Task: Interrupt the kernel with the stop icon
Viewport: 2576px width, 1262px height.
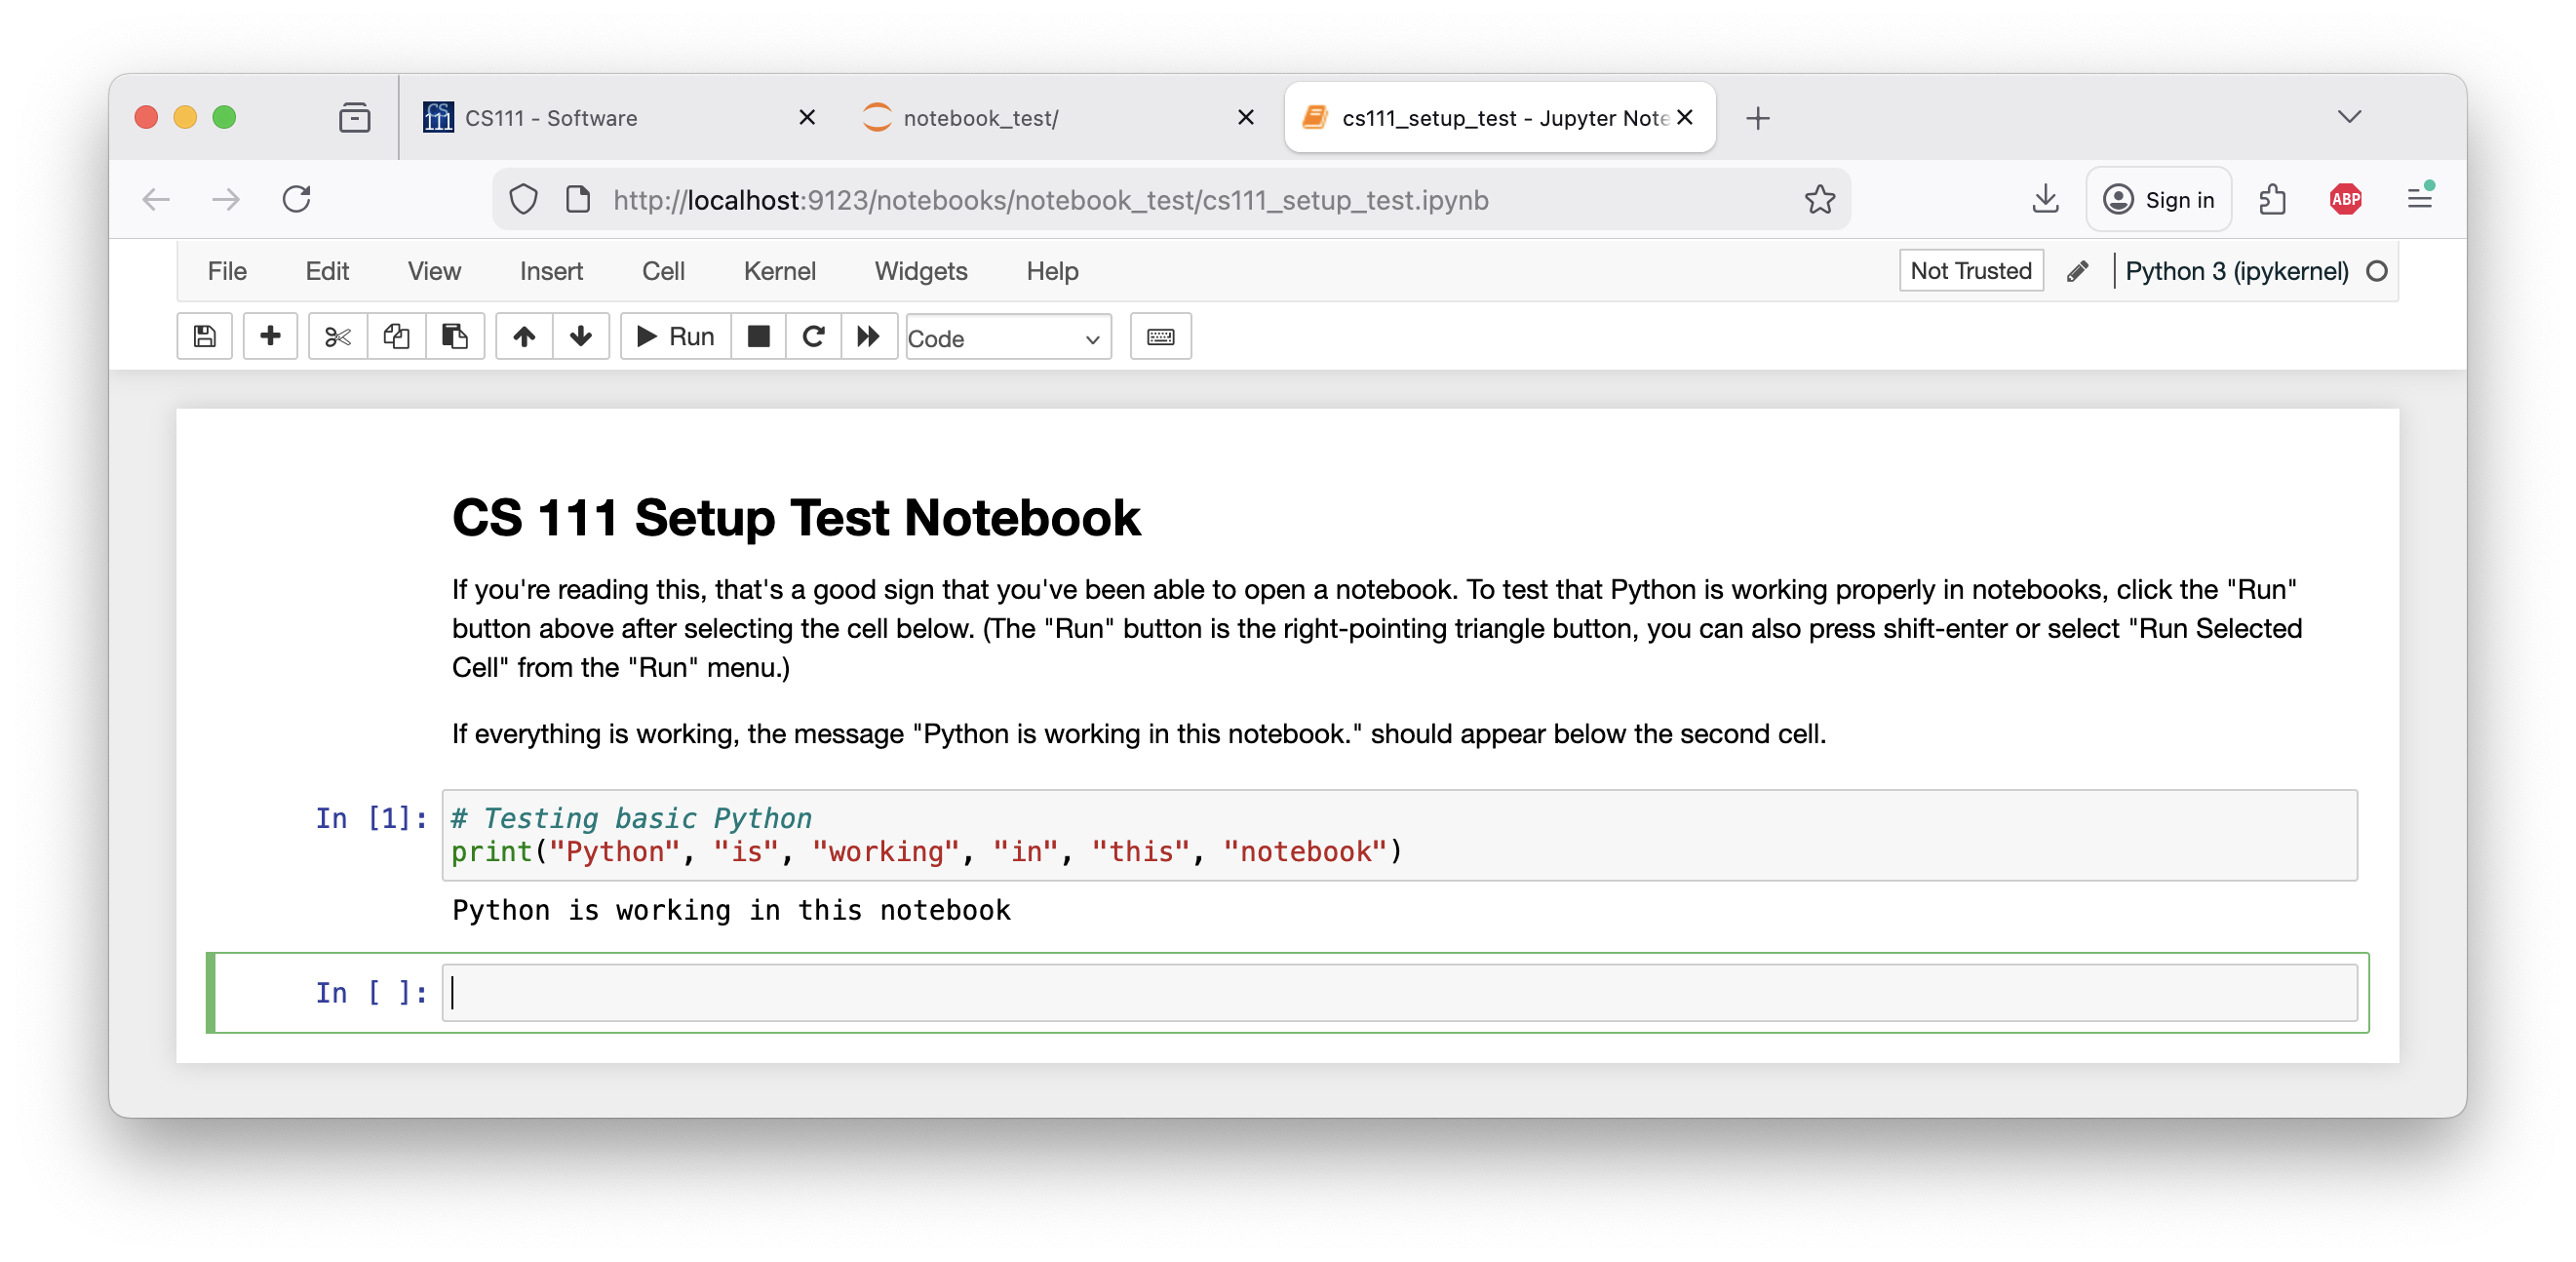Action: tap(759, 337)
